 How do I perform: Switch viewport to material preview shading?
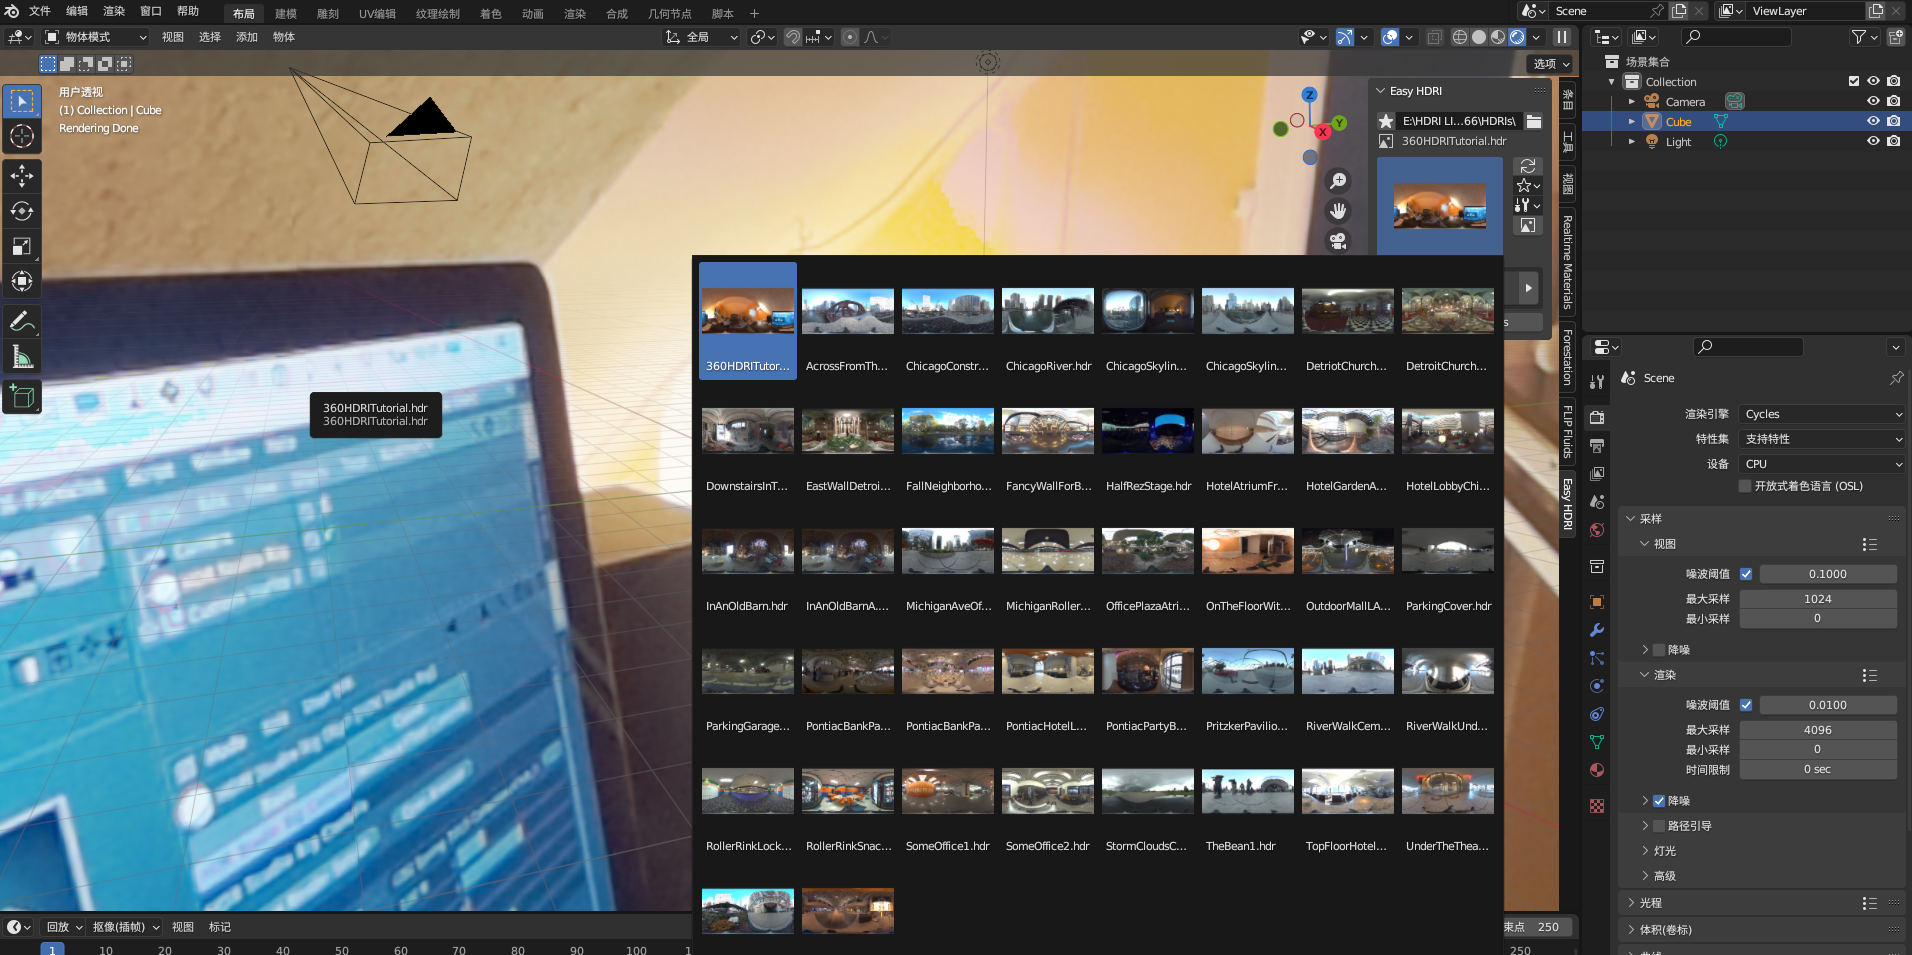[1498, 37]
